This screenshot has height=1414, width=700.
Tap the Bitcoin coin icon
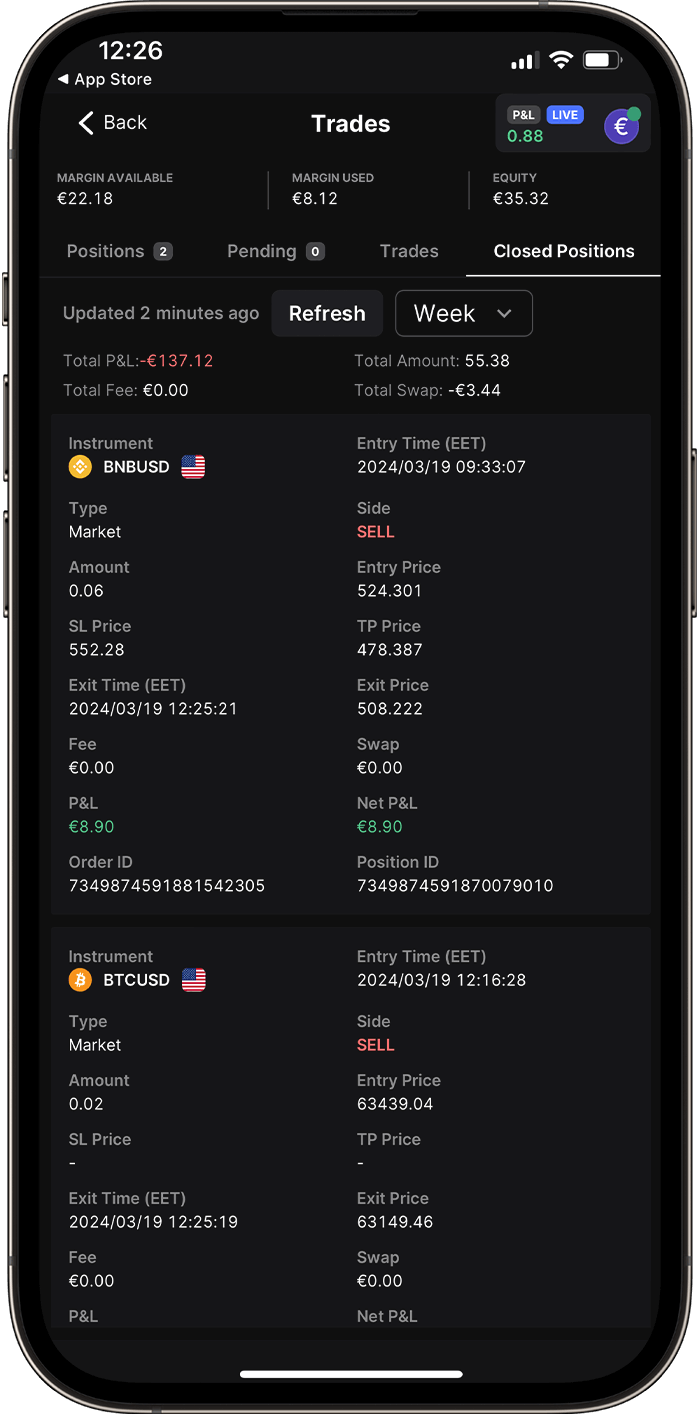click(x=80, y=980)
